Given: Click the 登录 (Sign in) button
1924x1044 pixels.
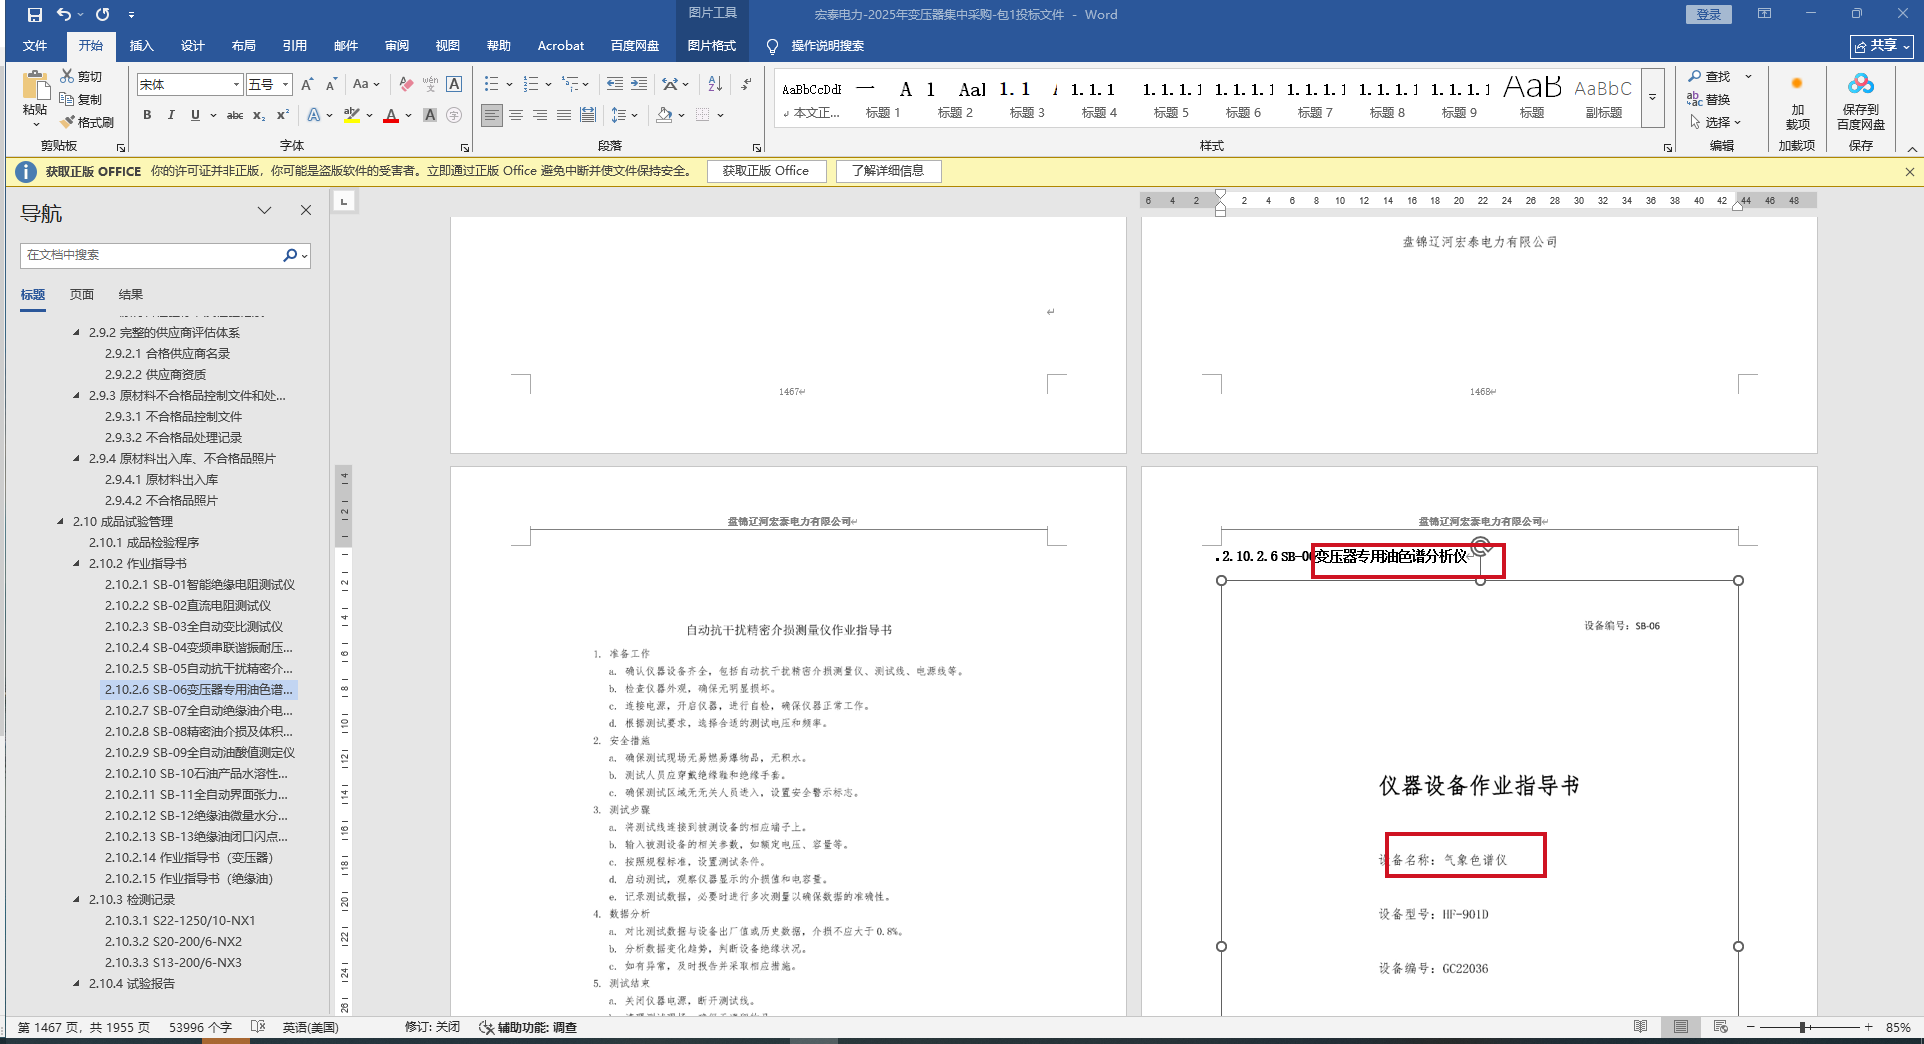Looking at the screenshot, I should 1709,14.
